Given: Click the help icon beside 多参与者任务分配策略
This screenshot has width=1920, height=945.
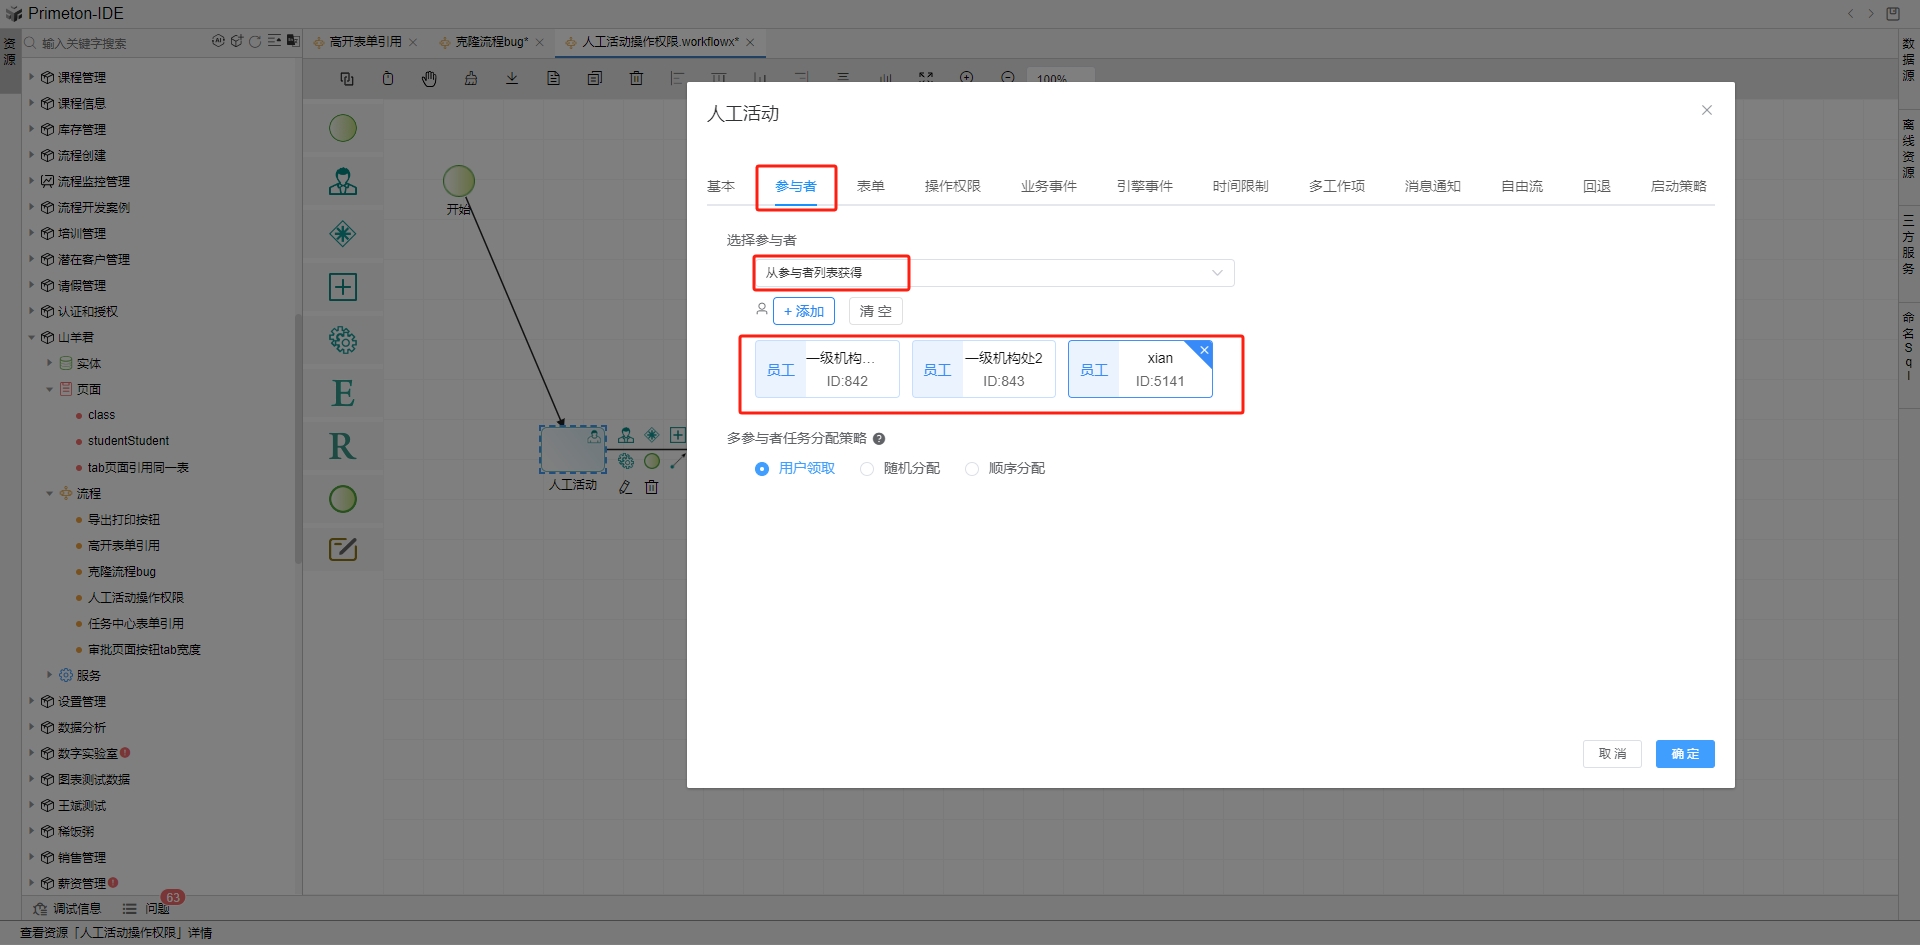Looking at the screenshot, I should (879, 439).
